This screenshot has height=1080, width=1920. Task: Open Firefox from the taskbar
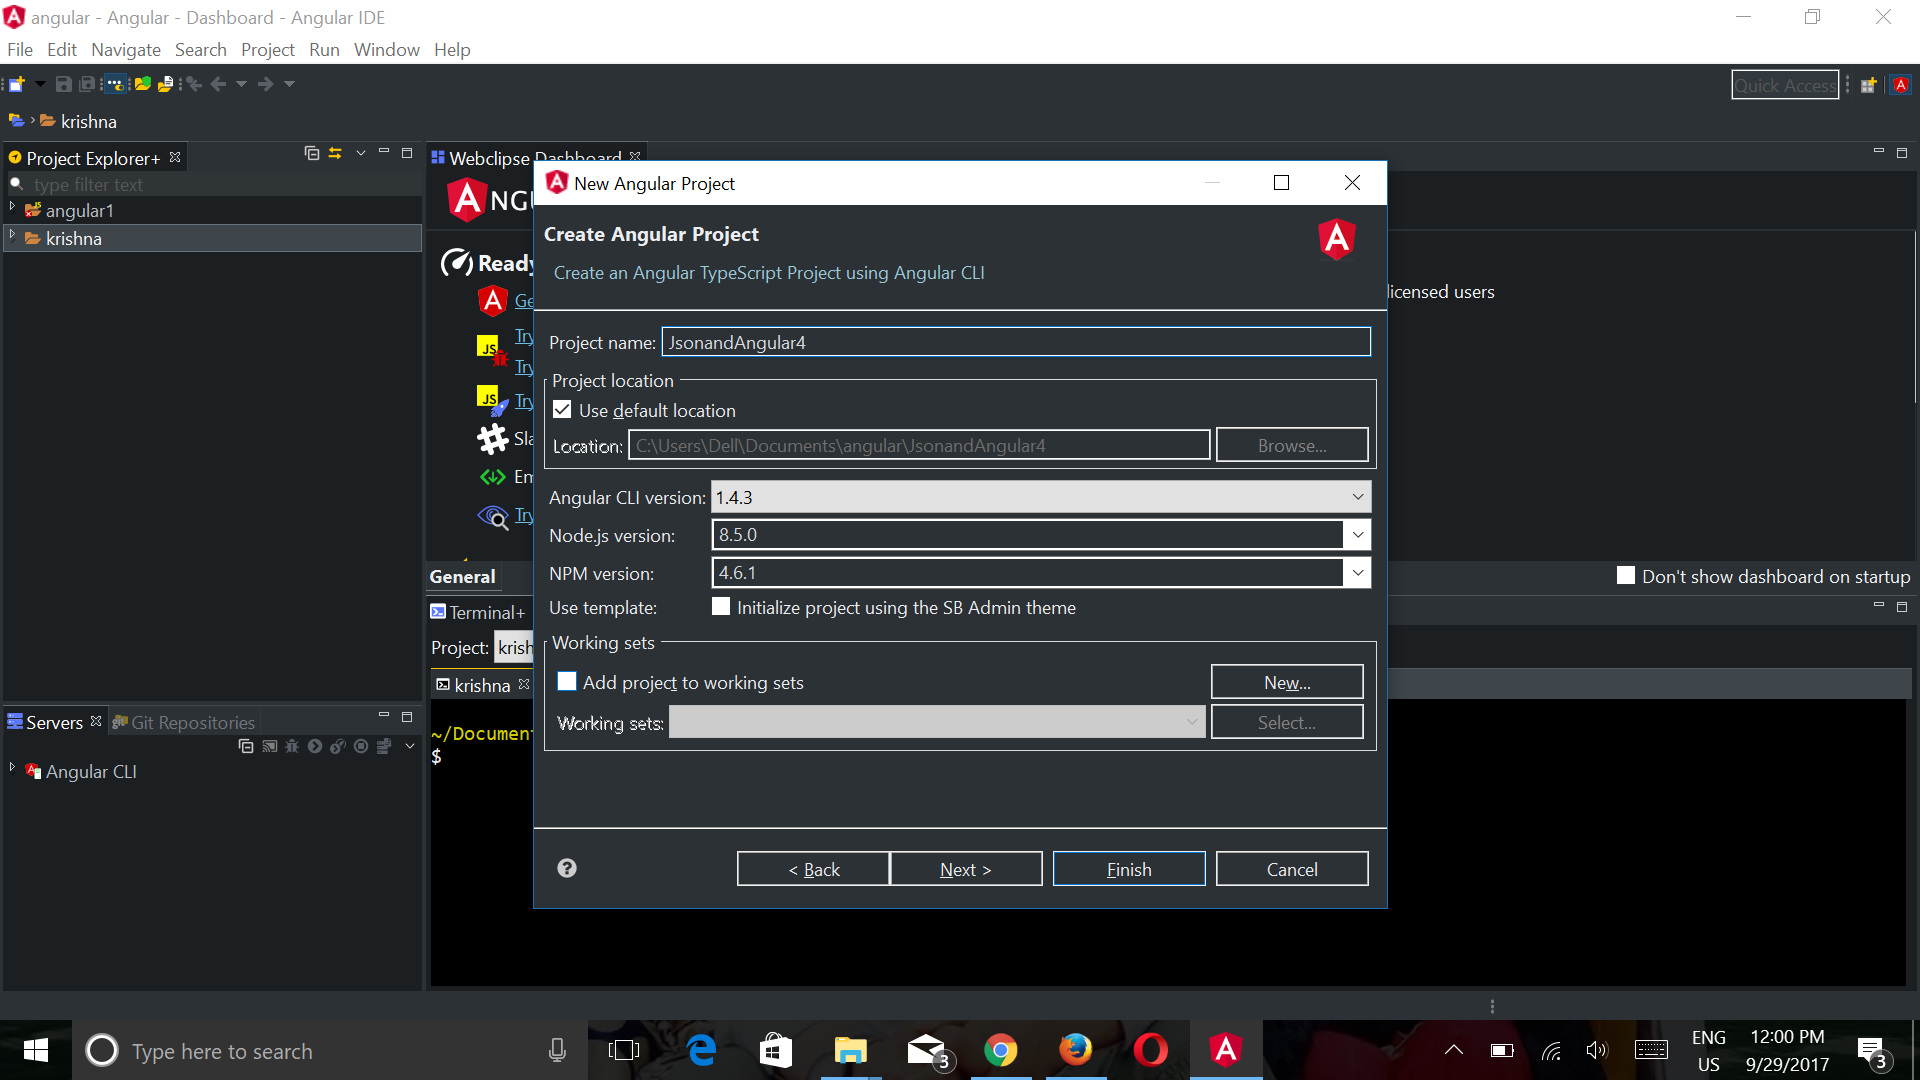tap(1075, 1050)
